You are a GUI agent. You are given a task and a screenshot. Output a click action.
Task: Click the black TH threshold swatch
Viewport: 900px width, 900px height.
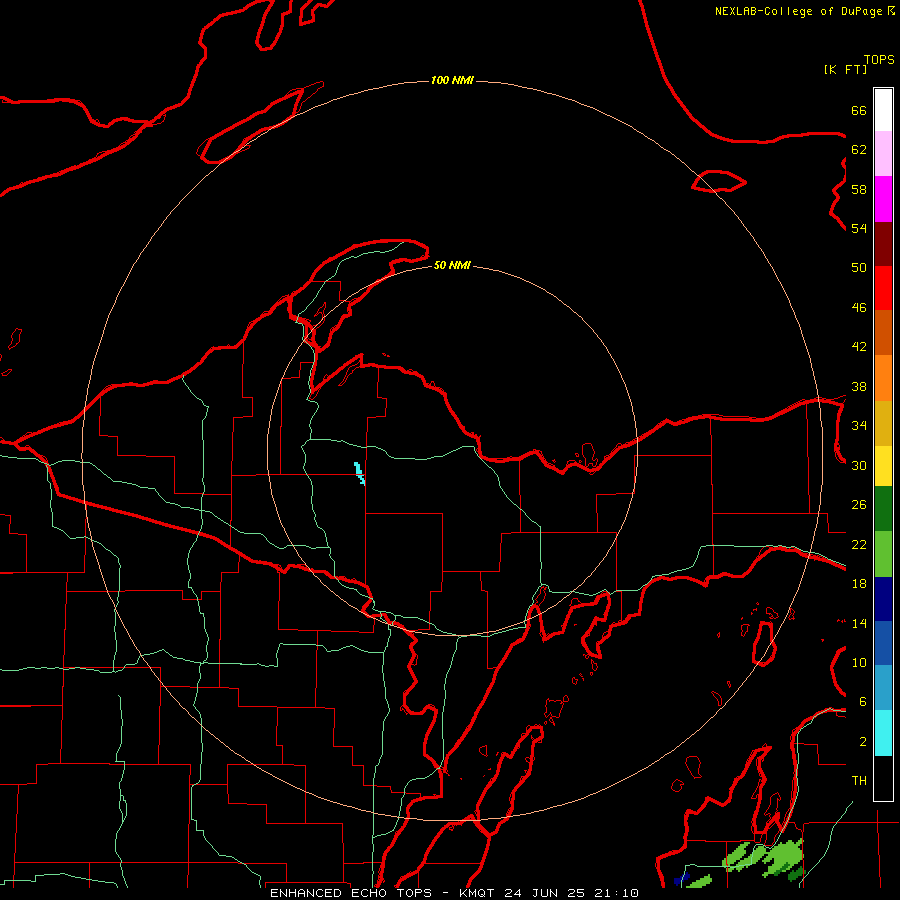tap(883, 778)
